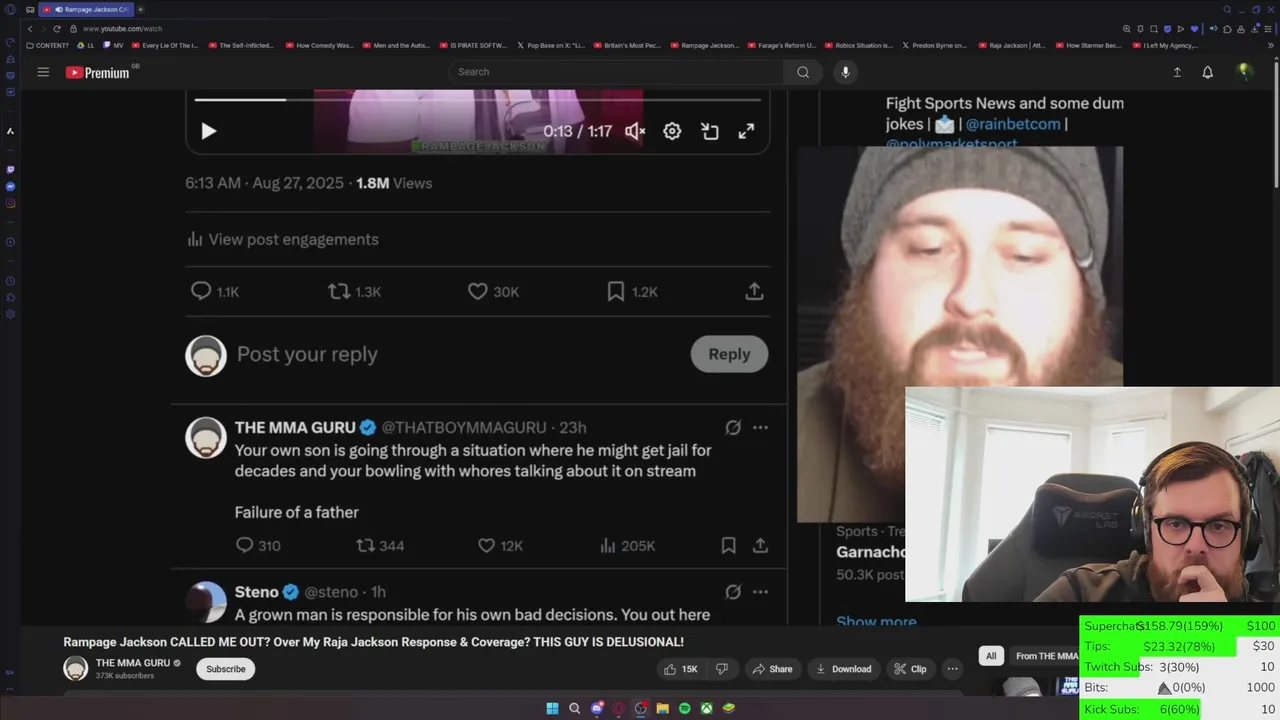Open THE MMA GURU reply author name
Image resolution: width=1280 pixels, height=720 pixels.
[295, 428]
